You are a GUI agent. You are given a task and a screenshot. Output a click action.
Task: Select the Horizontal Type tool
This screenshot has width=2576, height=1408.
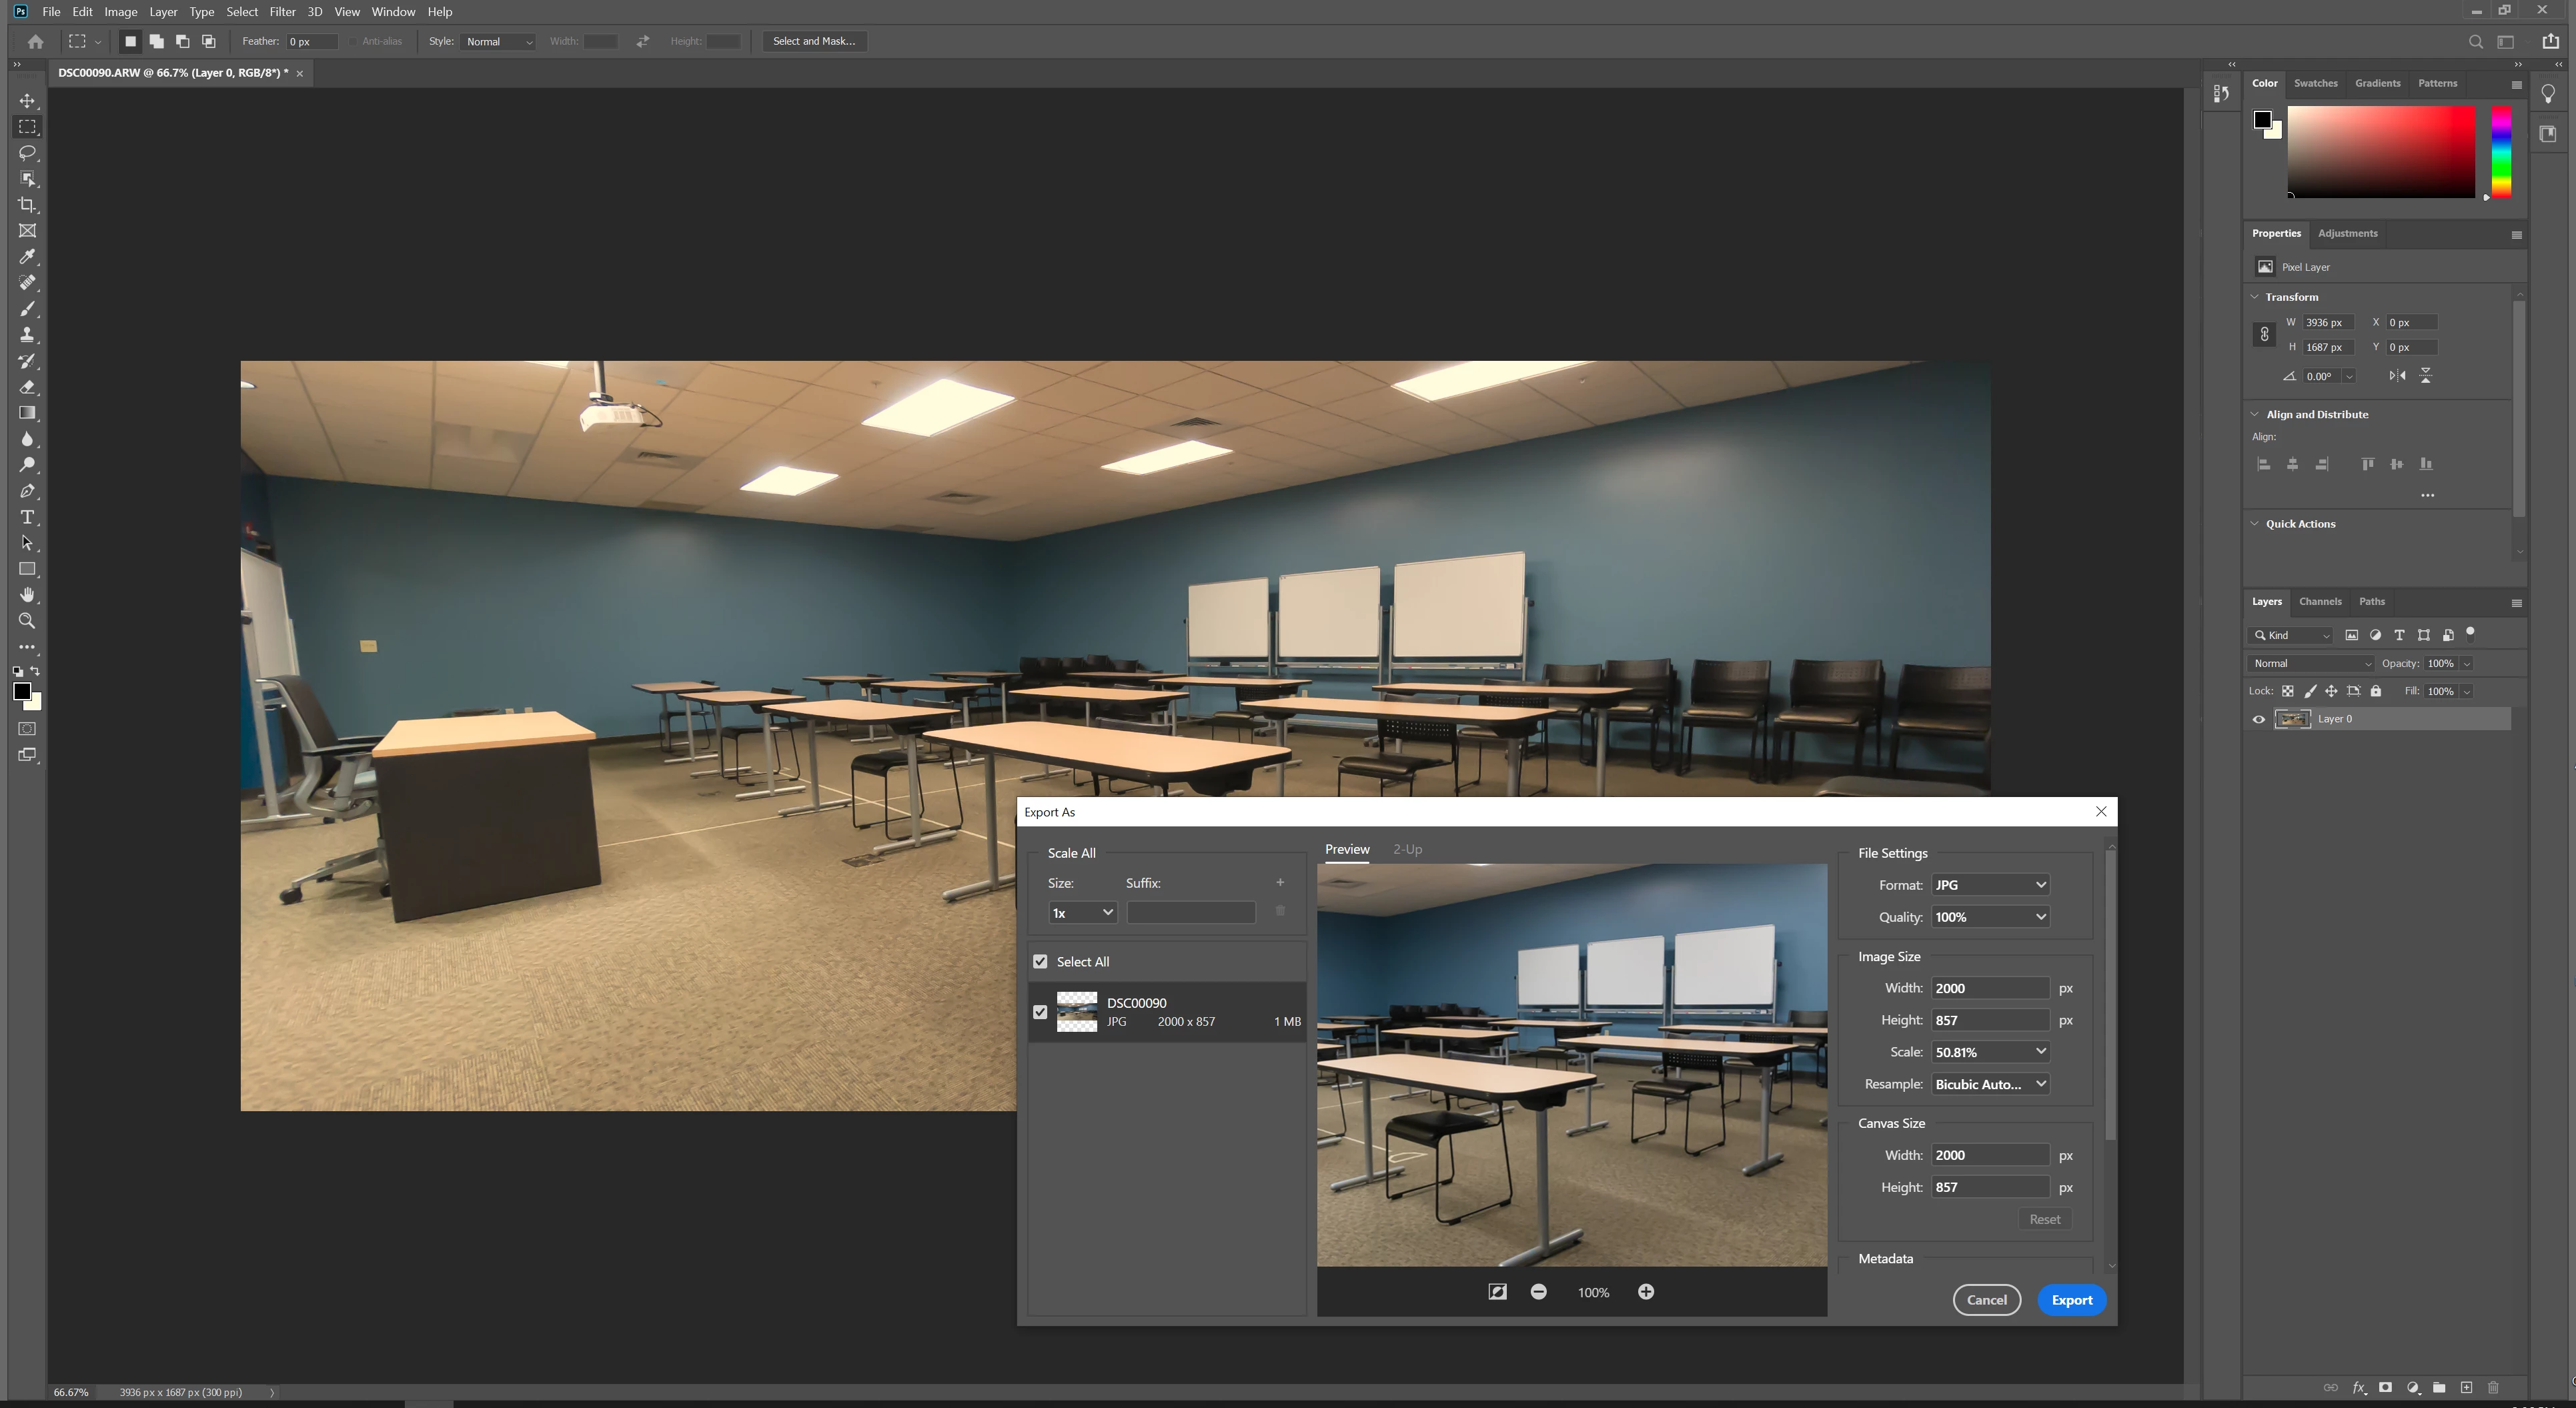click(x=27, y=517)
